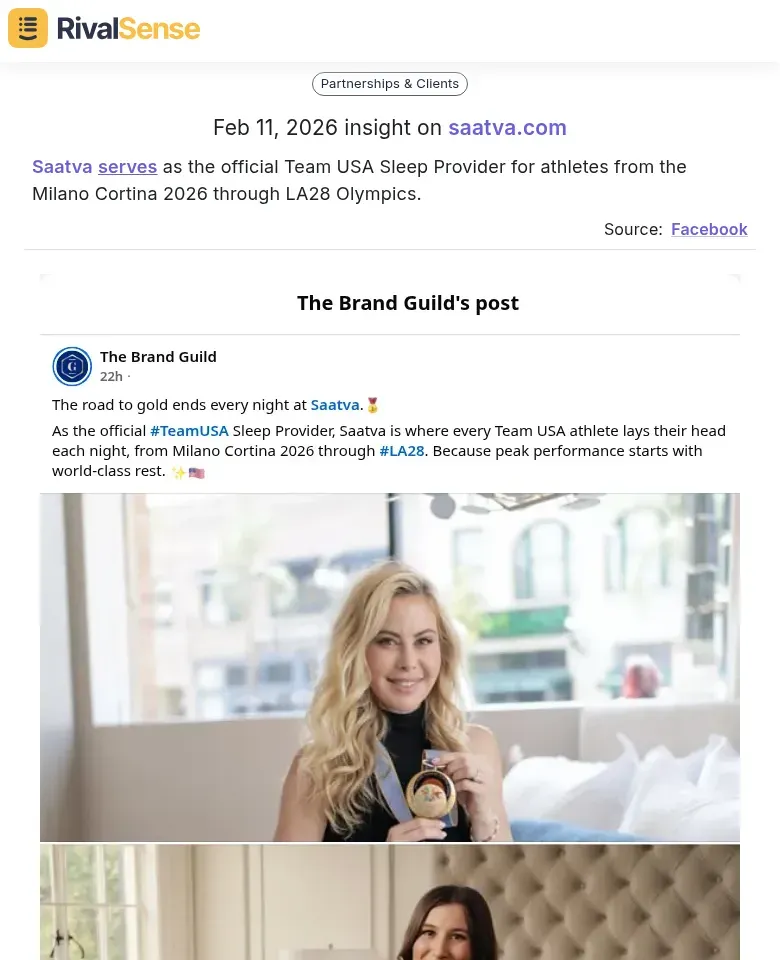Click the insight summary paragraph text
The image size is (780, 960).
click(359, 180)
